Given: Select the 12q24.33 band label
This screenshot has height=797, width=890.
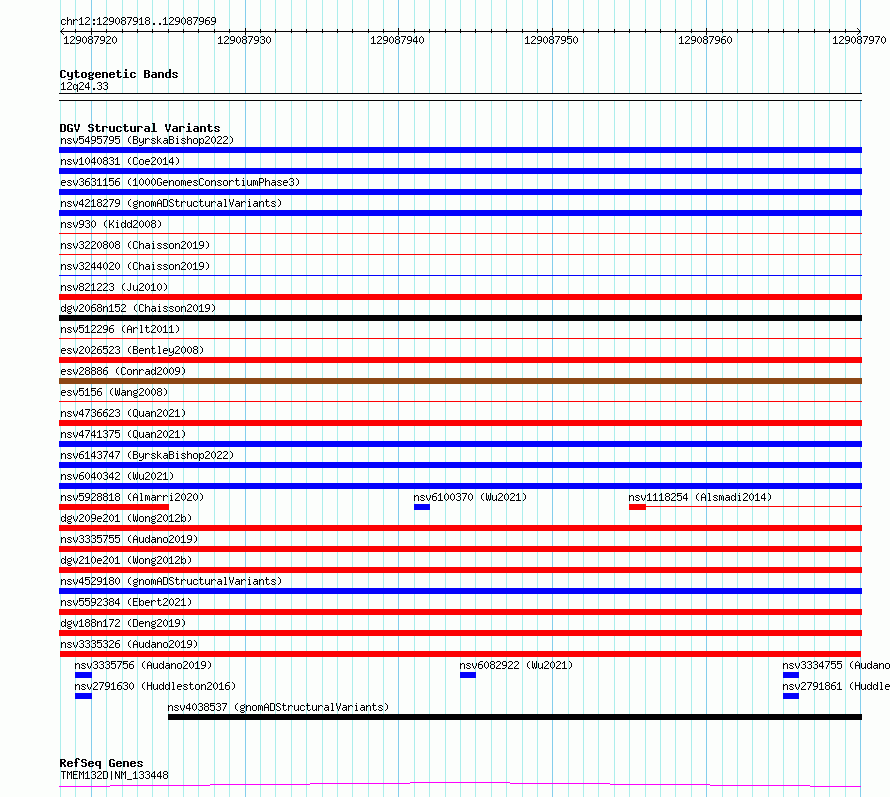Looking at the screenshot, I should [x=84, y=87].
